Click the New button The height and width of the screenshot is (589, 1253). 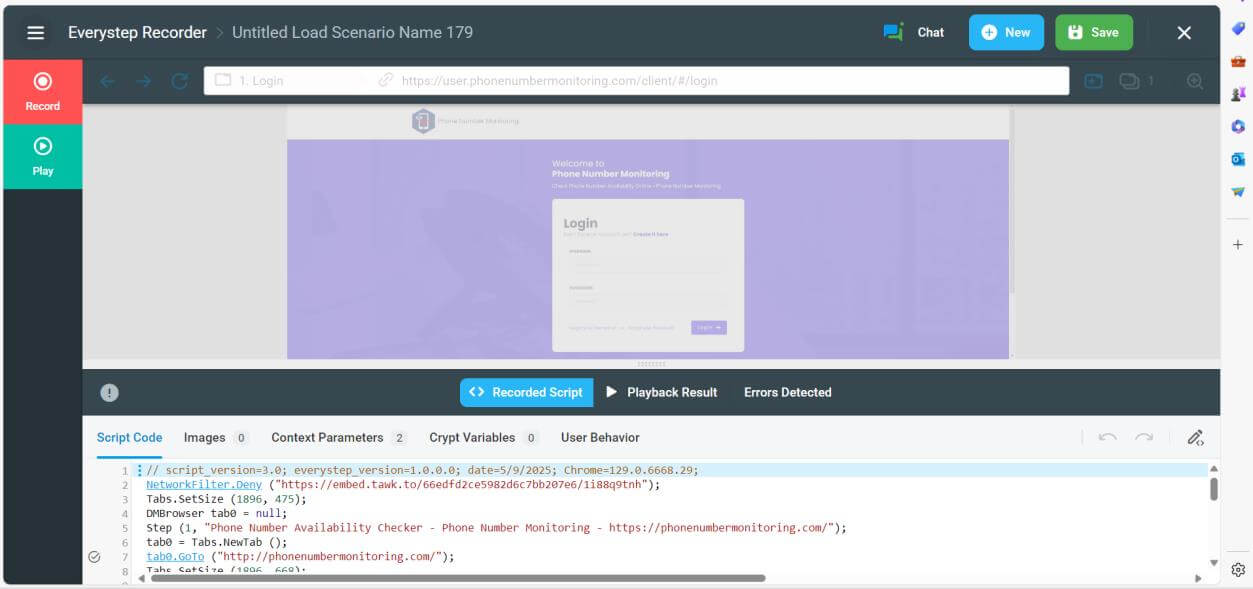click(1006, 32)
